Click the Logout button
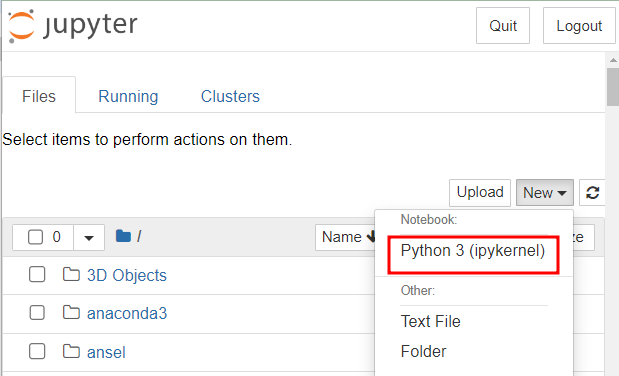The image size is (619, 376). pyautogui.click(x=579, y=26)
